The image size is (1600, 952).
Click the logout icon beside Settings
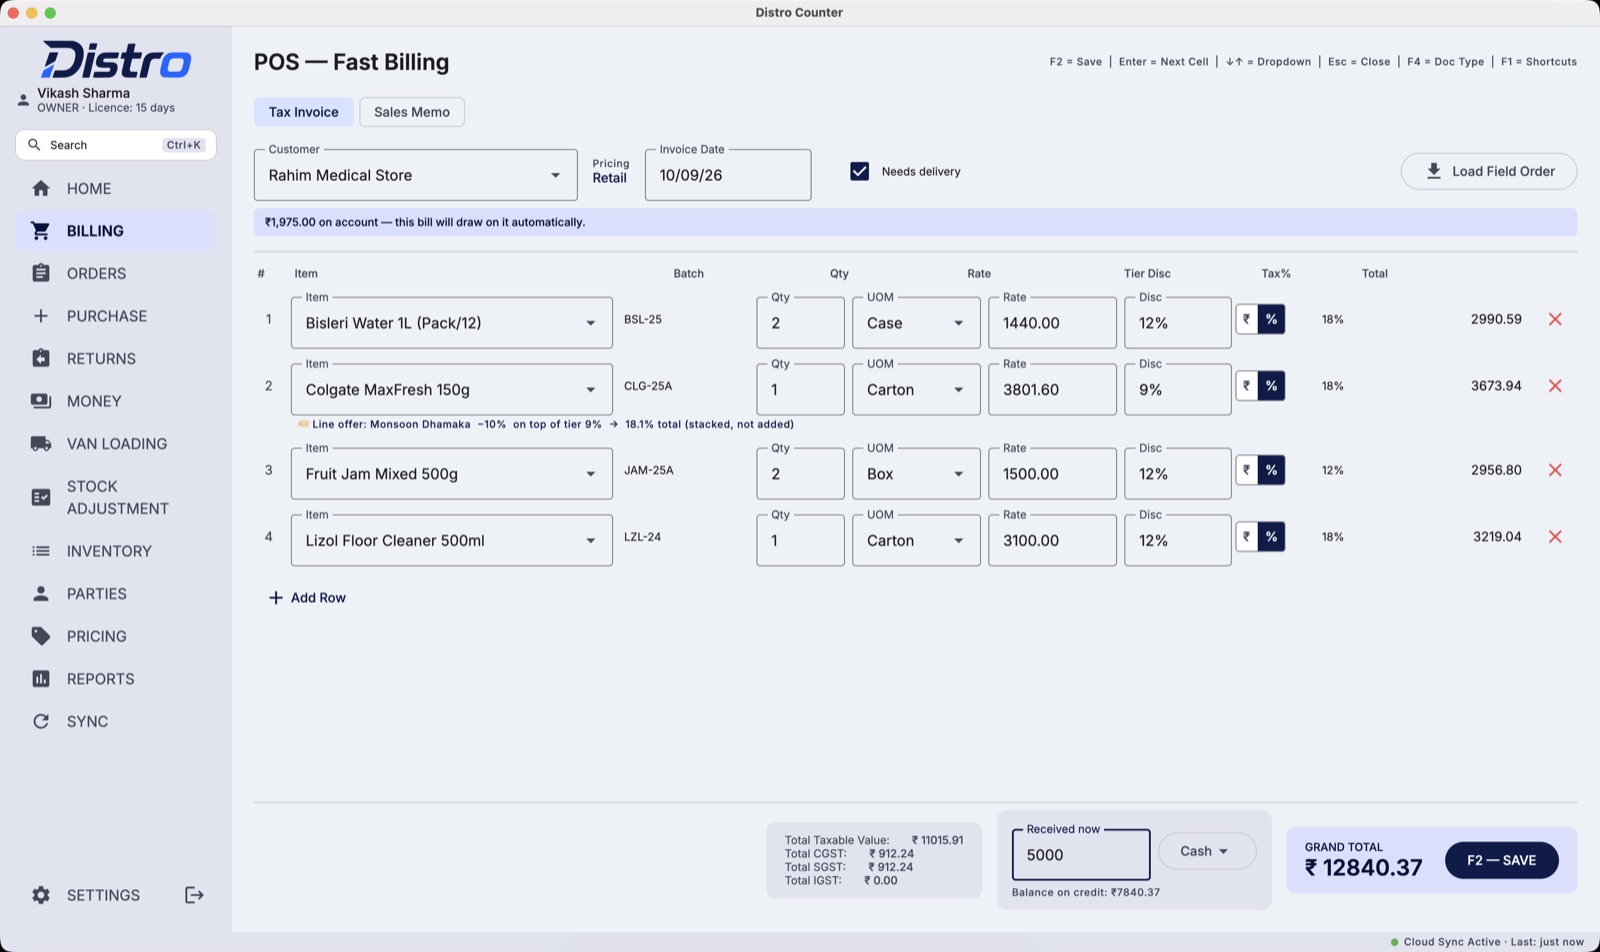pos(195,895)
